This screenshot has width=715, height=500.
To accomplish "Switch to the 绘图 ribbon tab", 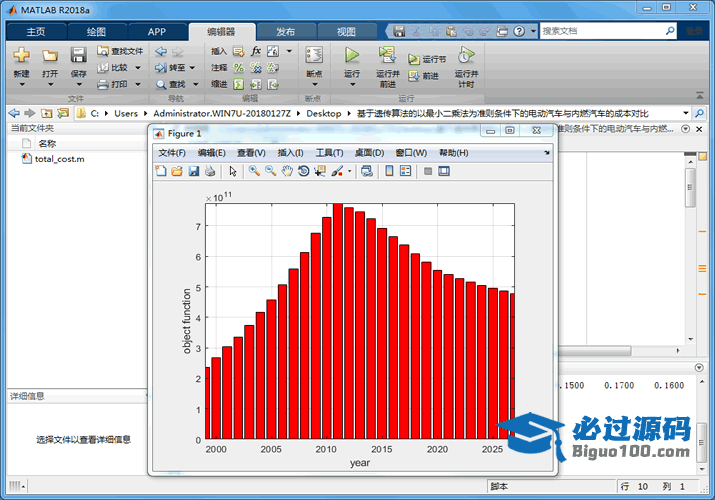I will pos(96,31).
